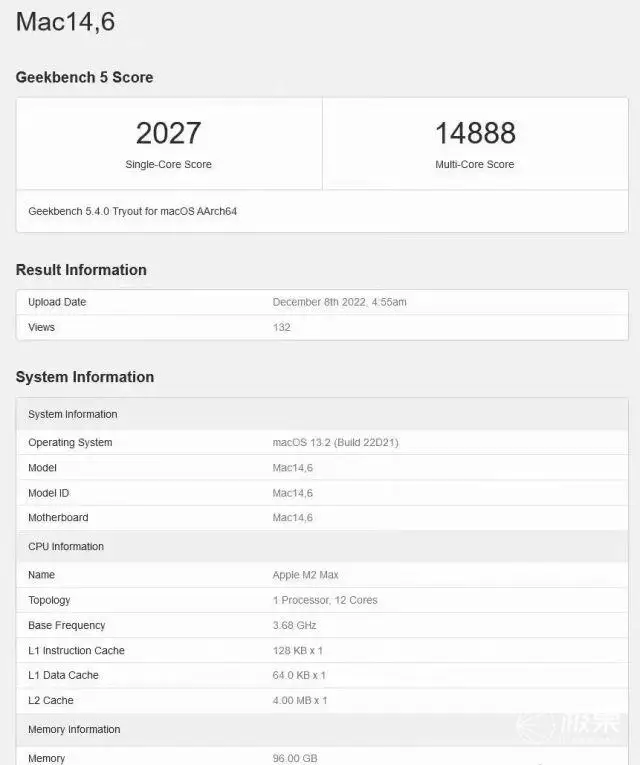
Task: Click the System Information table header row
Action: 322,414
